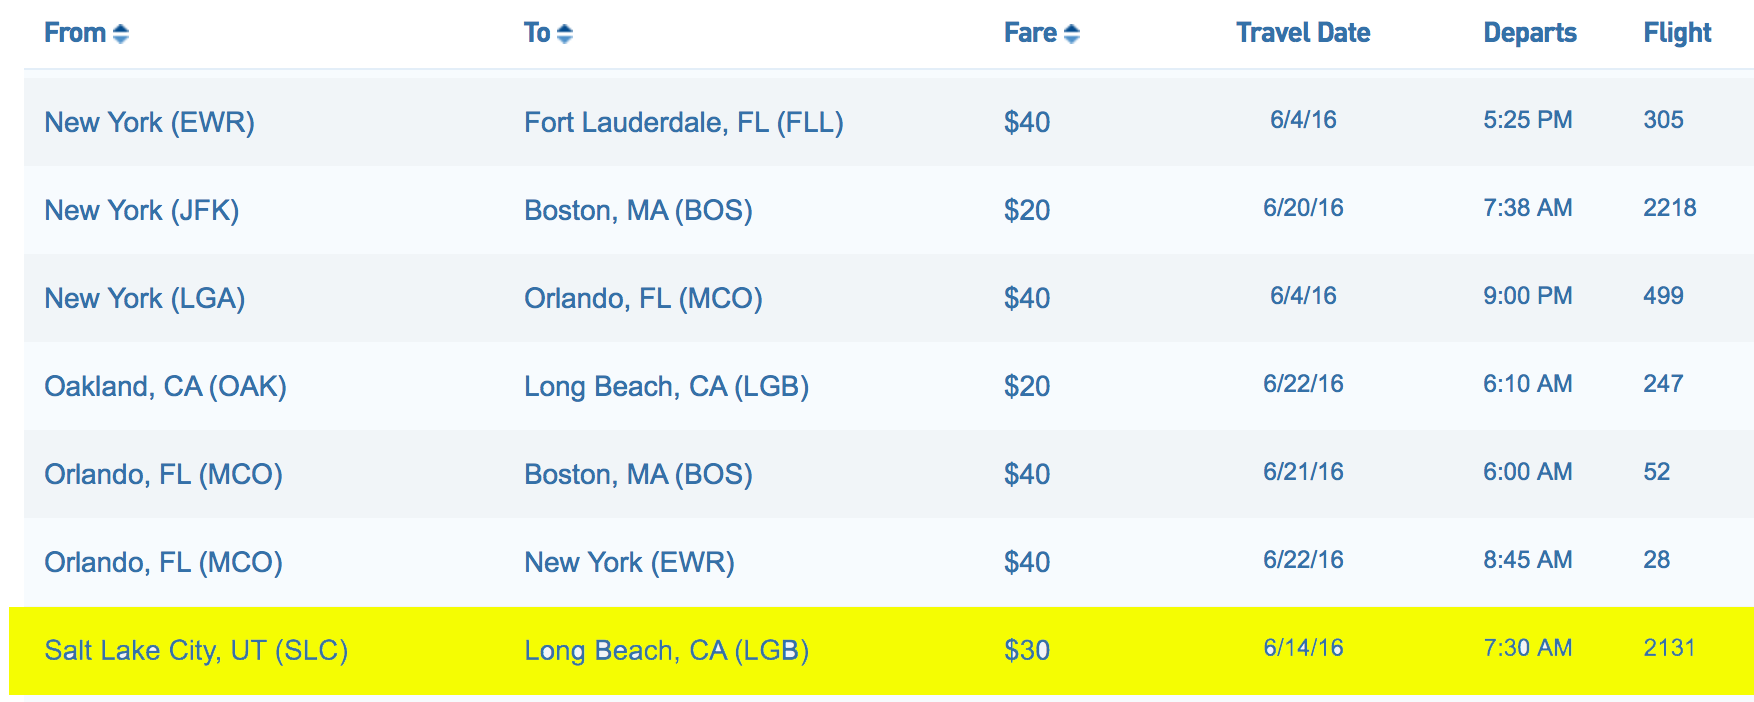Select Oakland, CA (OAK) origin

(165, 386)
